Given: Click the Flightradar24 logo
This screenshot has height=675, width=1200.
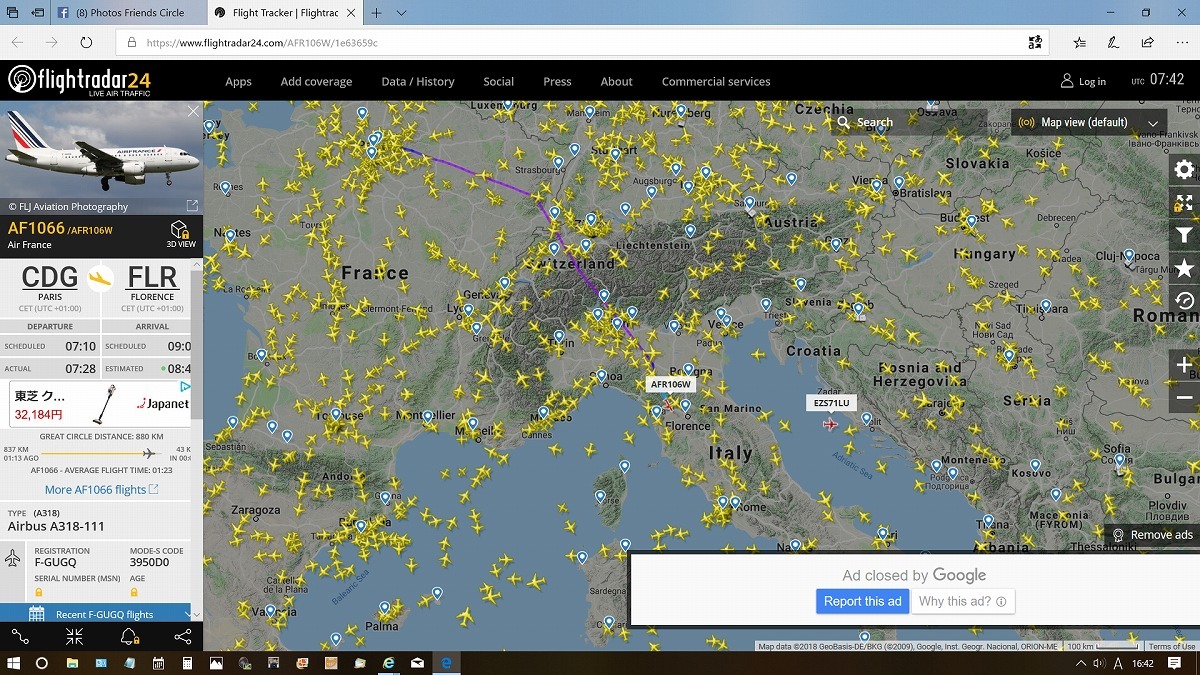Looking at the screenshot, I should click(x=80, y=80).
